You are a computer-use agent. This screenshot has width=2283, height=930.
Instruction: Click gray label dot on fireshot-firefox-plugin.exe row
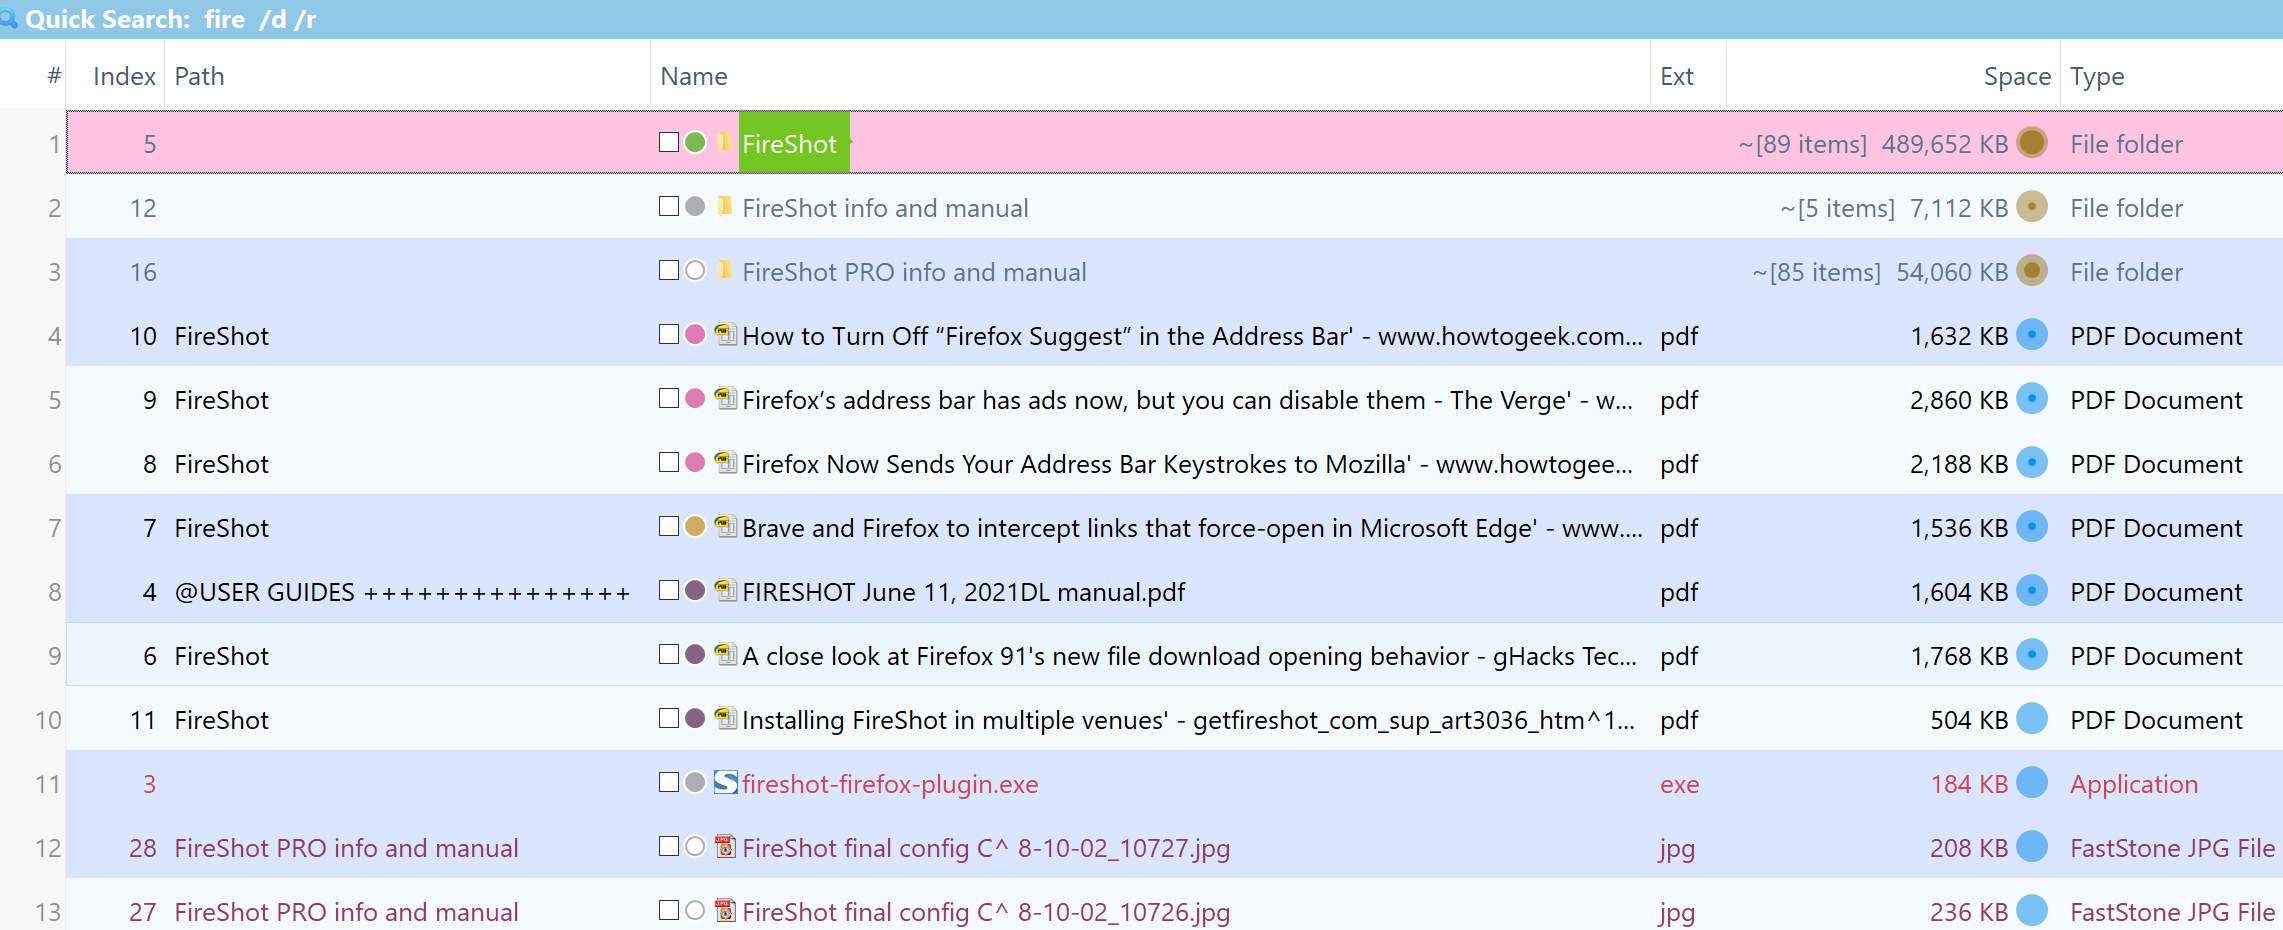[x=695, y=782]
